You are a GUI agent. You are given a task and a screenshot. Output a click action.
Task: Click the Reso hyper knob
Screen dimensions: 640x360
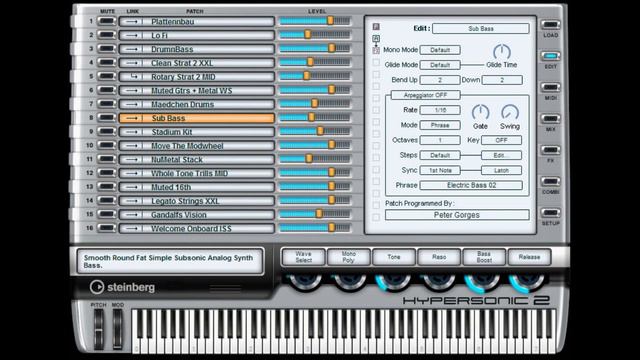[x=439, y=281]
